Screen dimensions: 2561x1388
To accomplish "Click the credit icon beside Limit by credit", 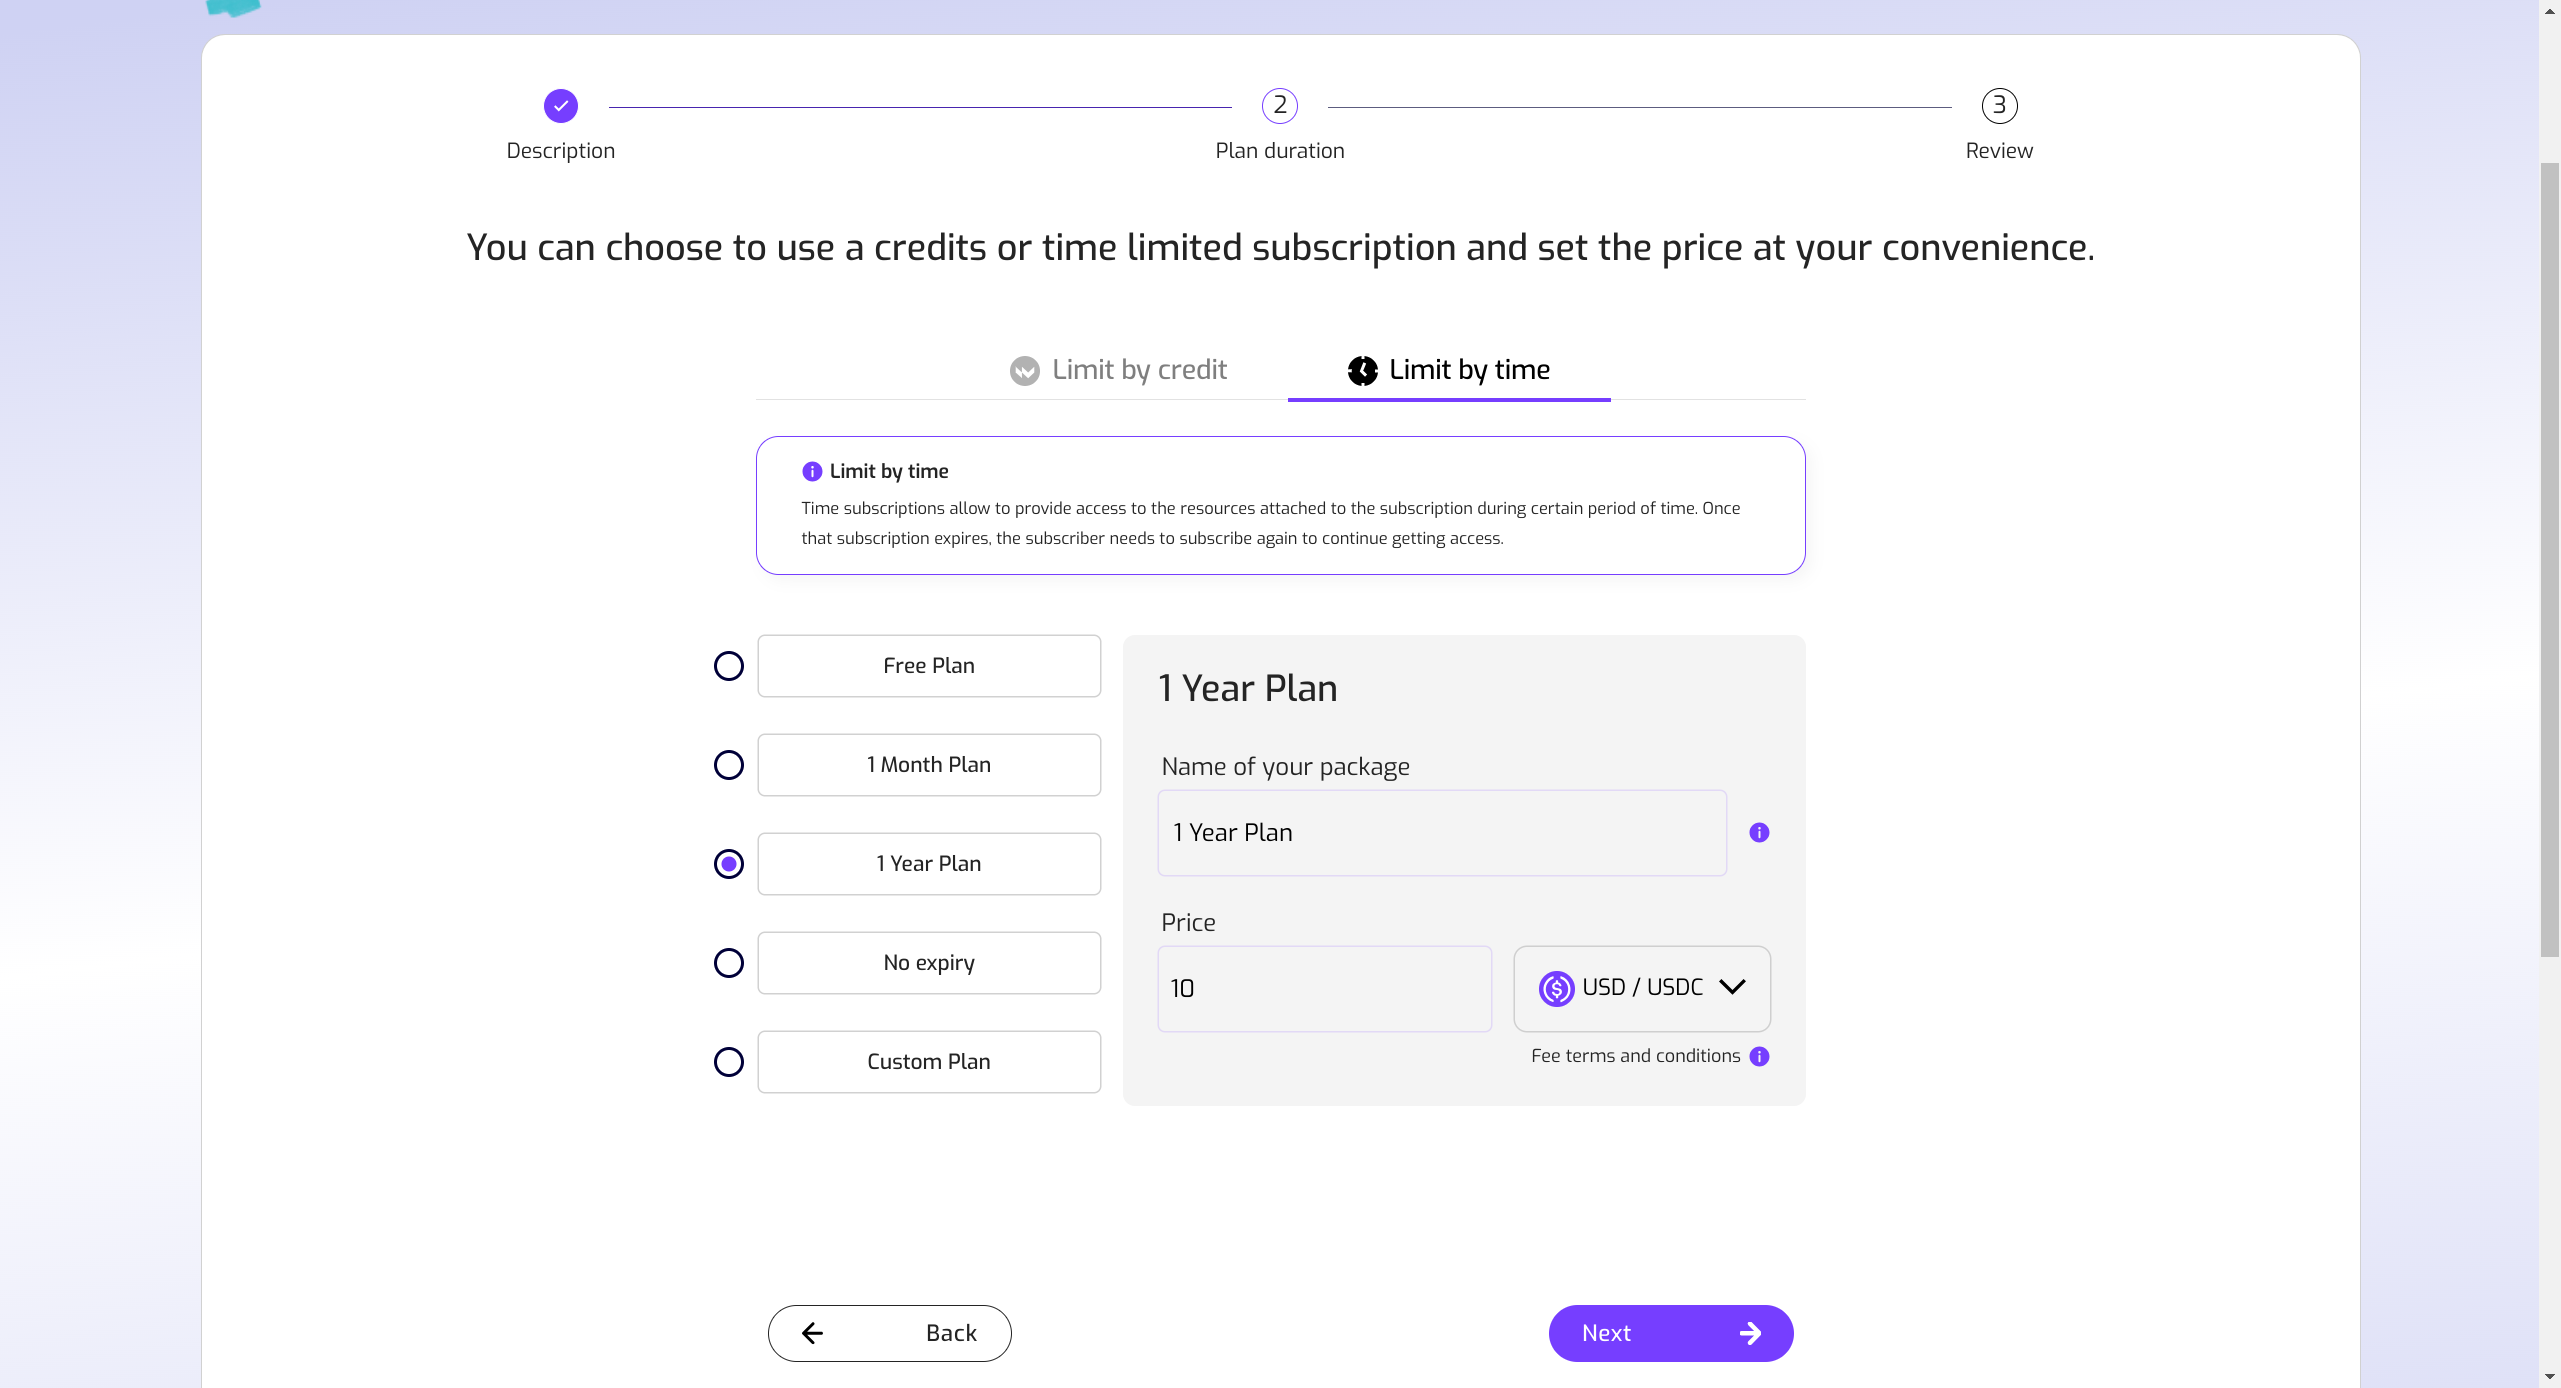I will [1024, 371].
